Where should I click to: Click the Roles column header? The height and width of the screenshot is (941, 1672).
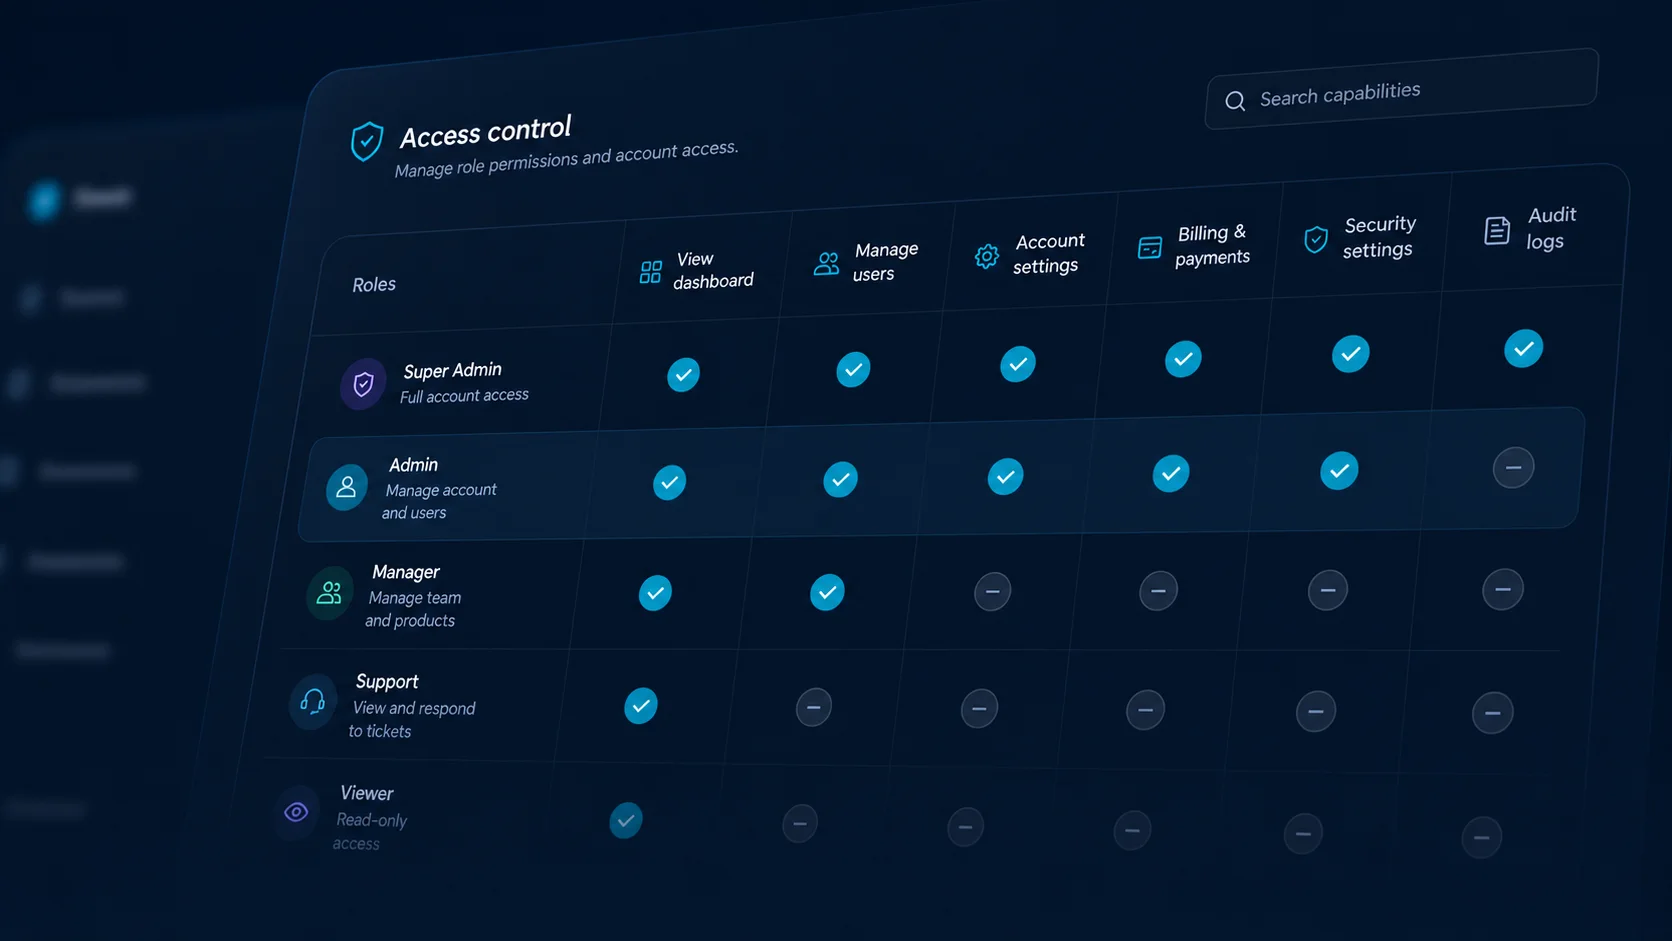(374, 284)
